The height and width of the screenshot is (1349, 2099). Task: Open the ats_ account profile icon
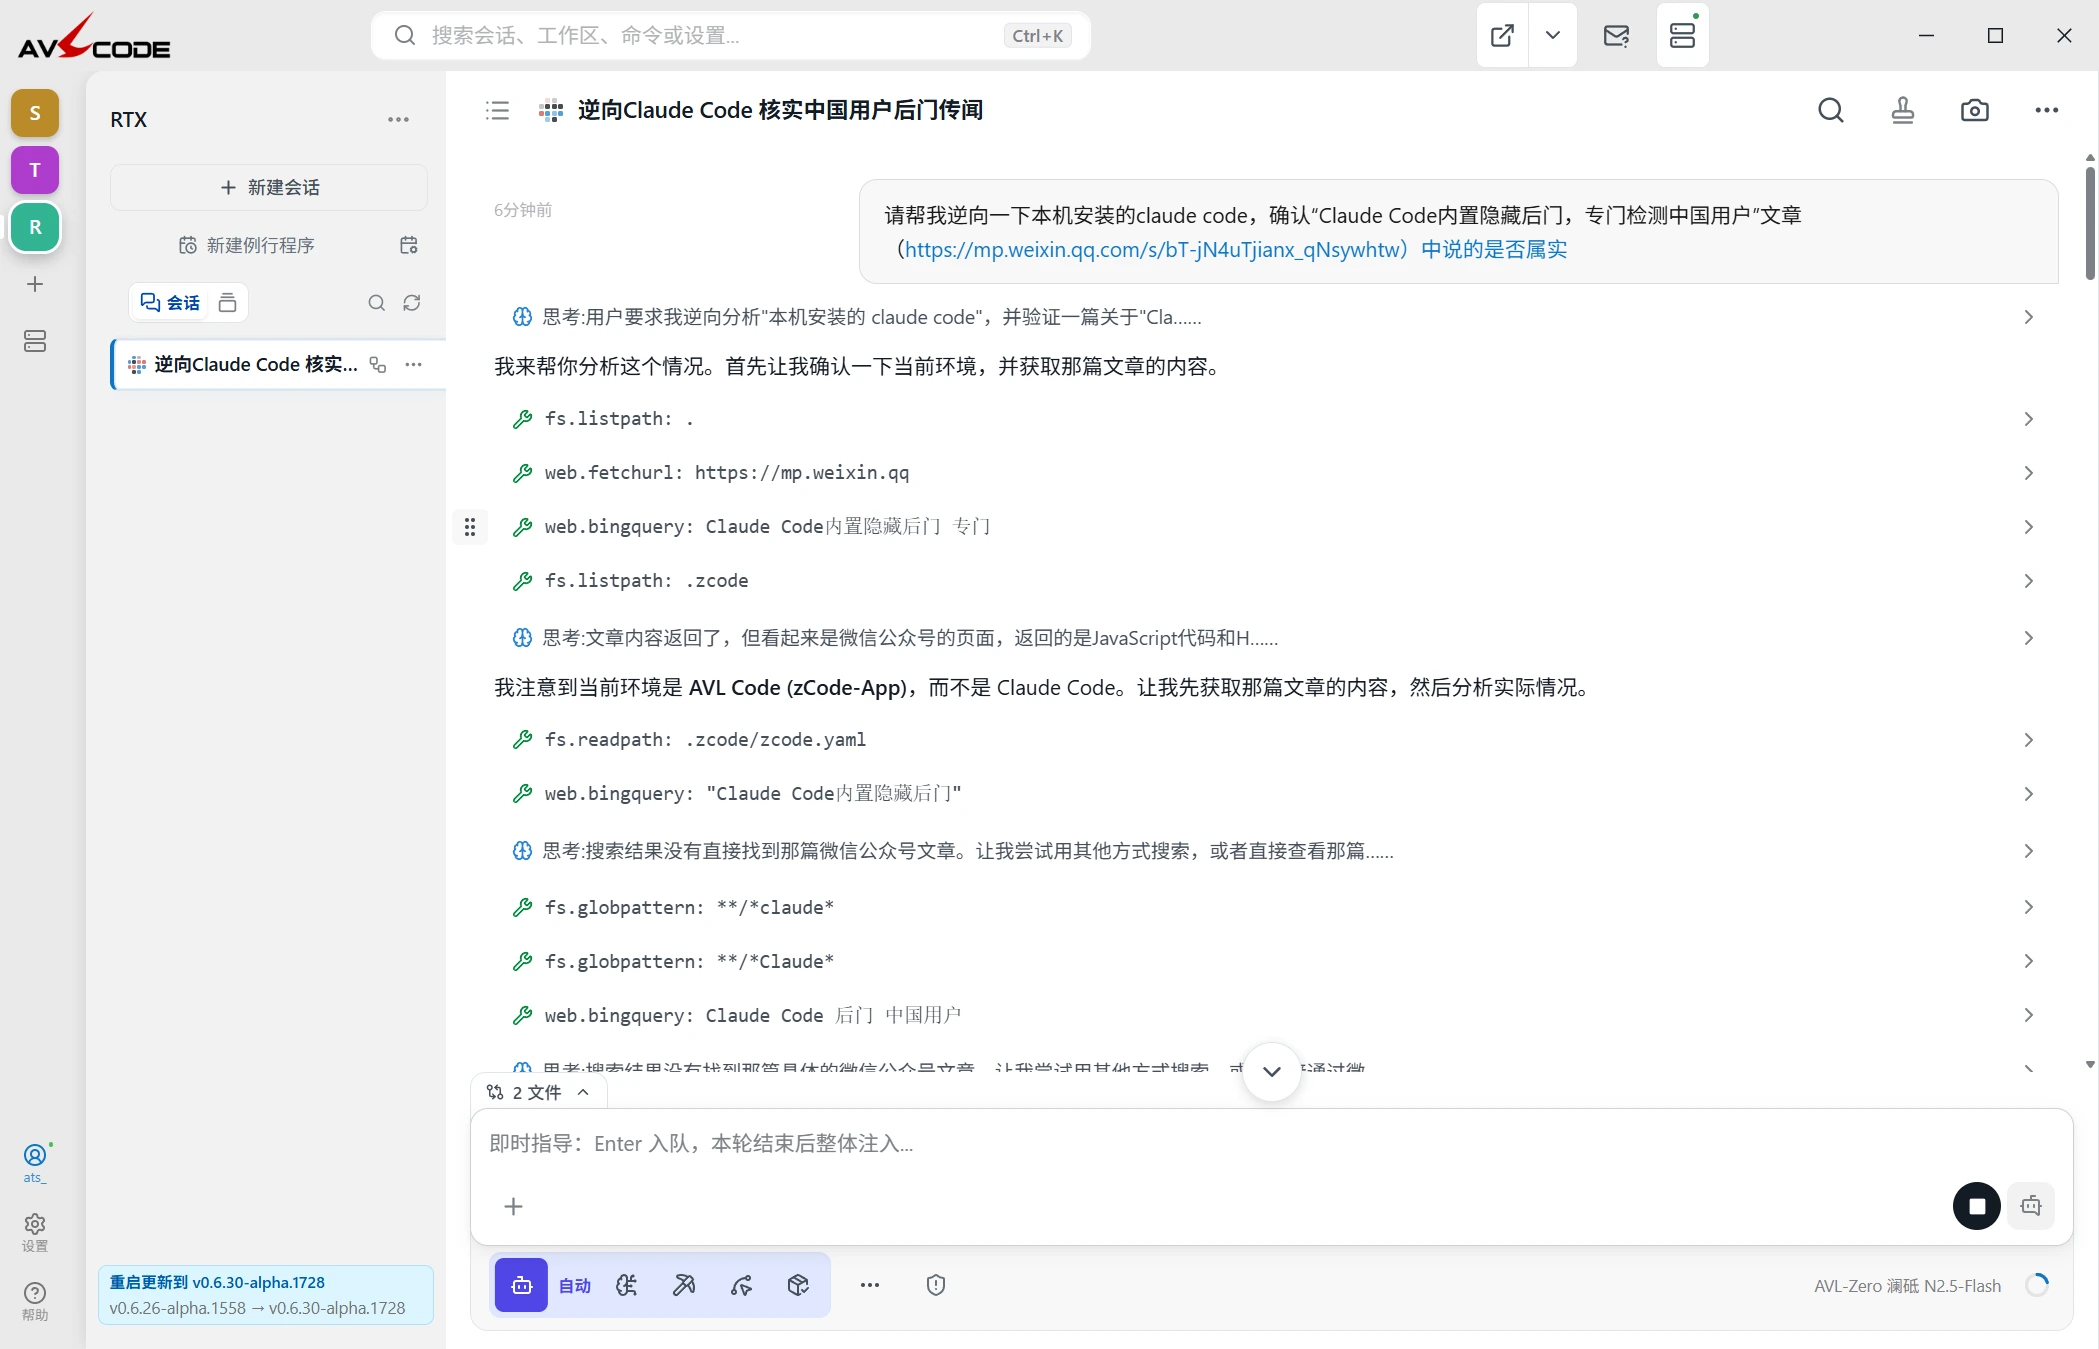[35, 1162]
